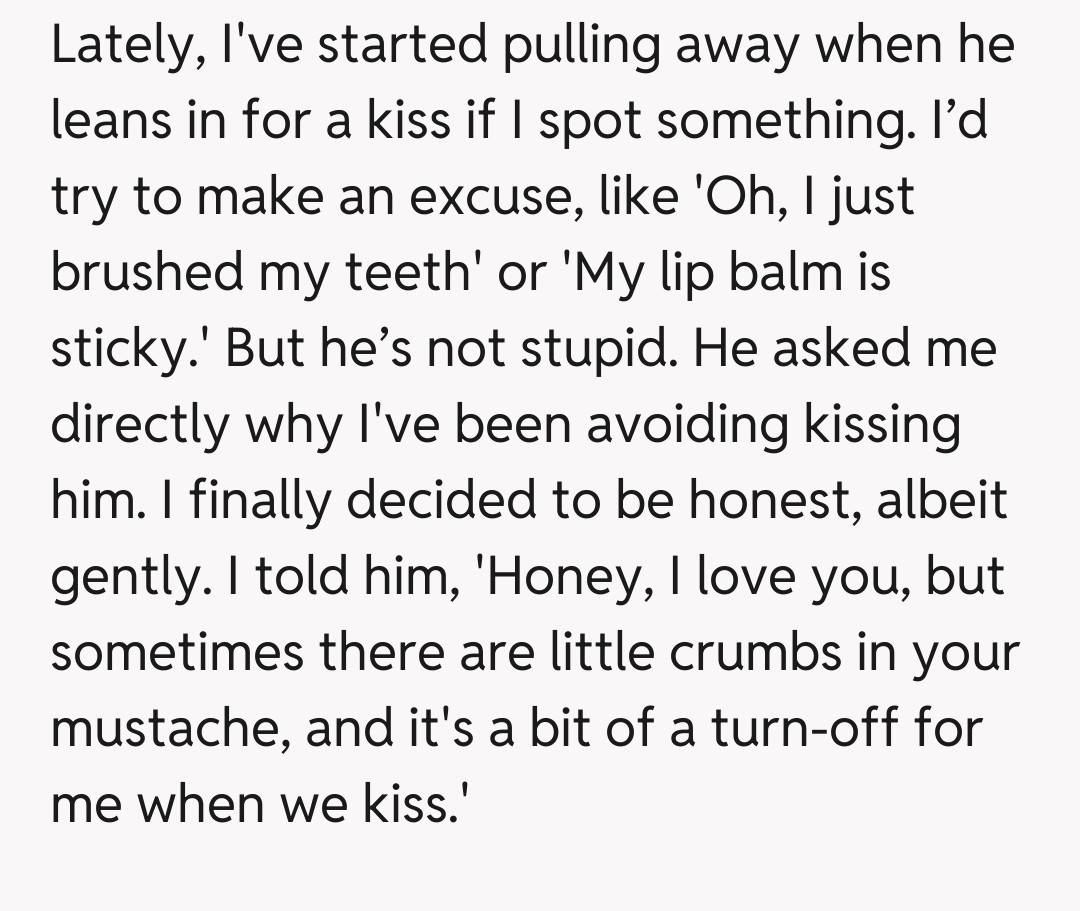Click the word 'albeit'
Screen dimensions: 1080x911
[x=943, y=497]
